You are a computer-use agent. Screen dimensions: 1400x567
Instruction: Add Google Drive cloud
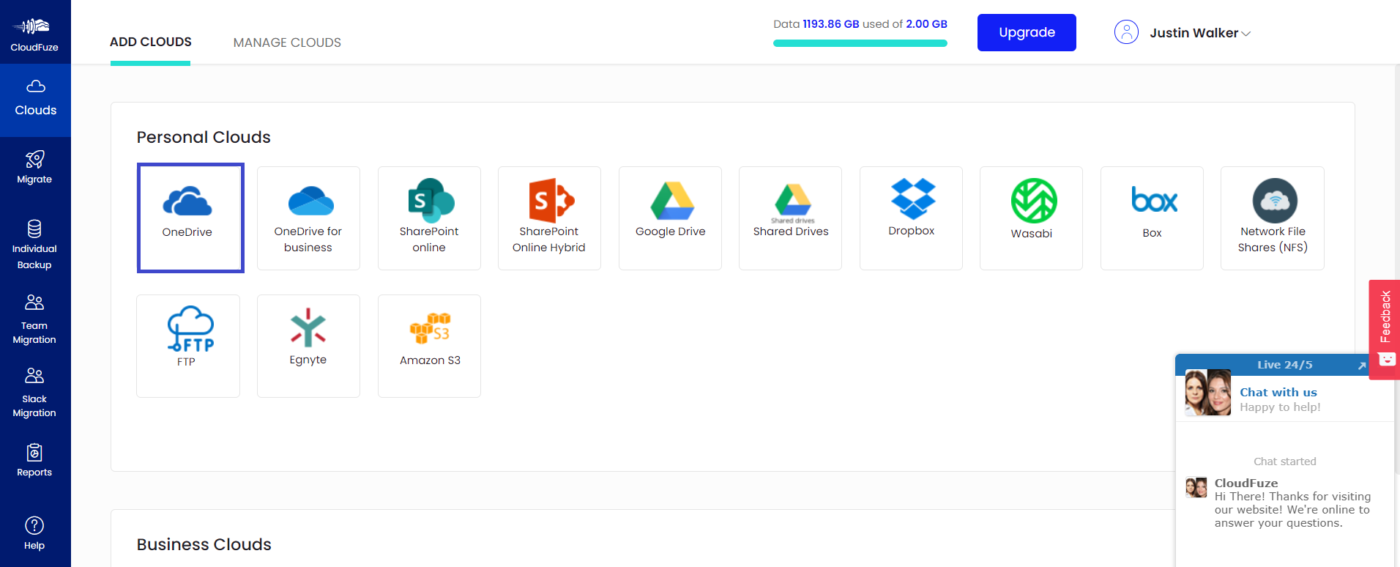click(x=670, y=218)
